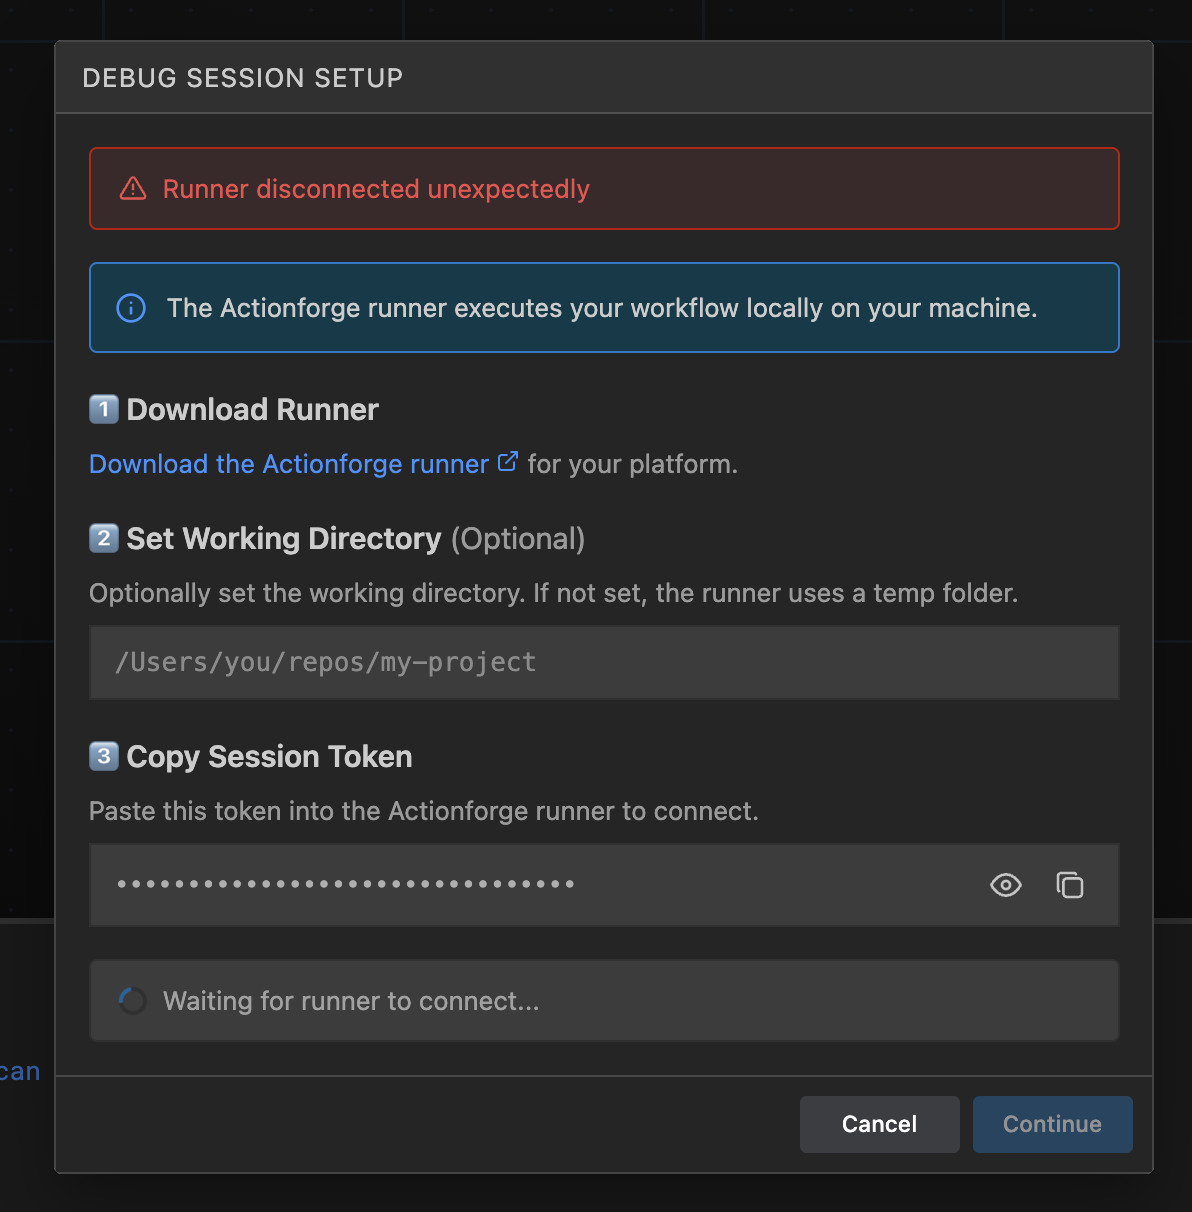Reveal the session token with eye icon

pos(1005,885)
